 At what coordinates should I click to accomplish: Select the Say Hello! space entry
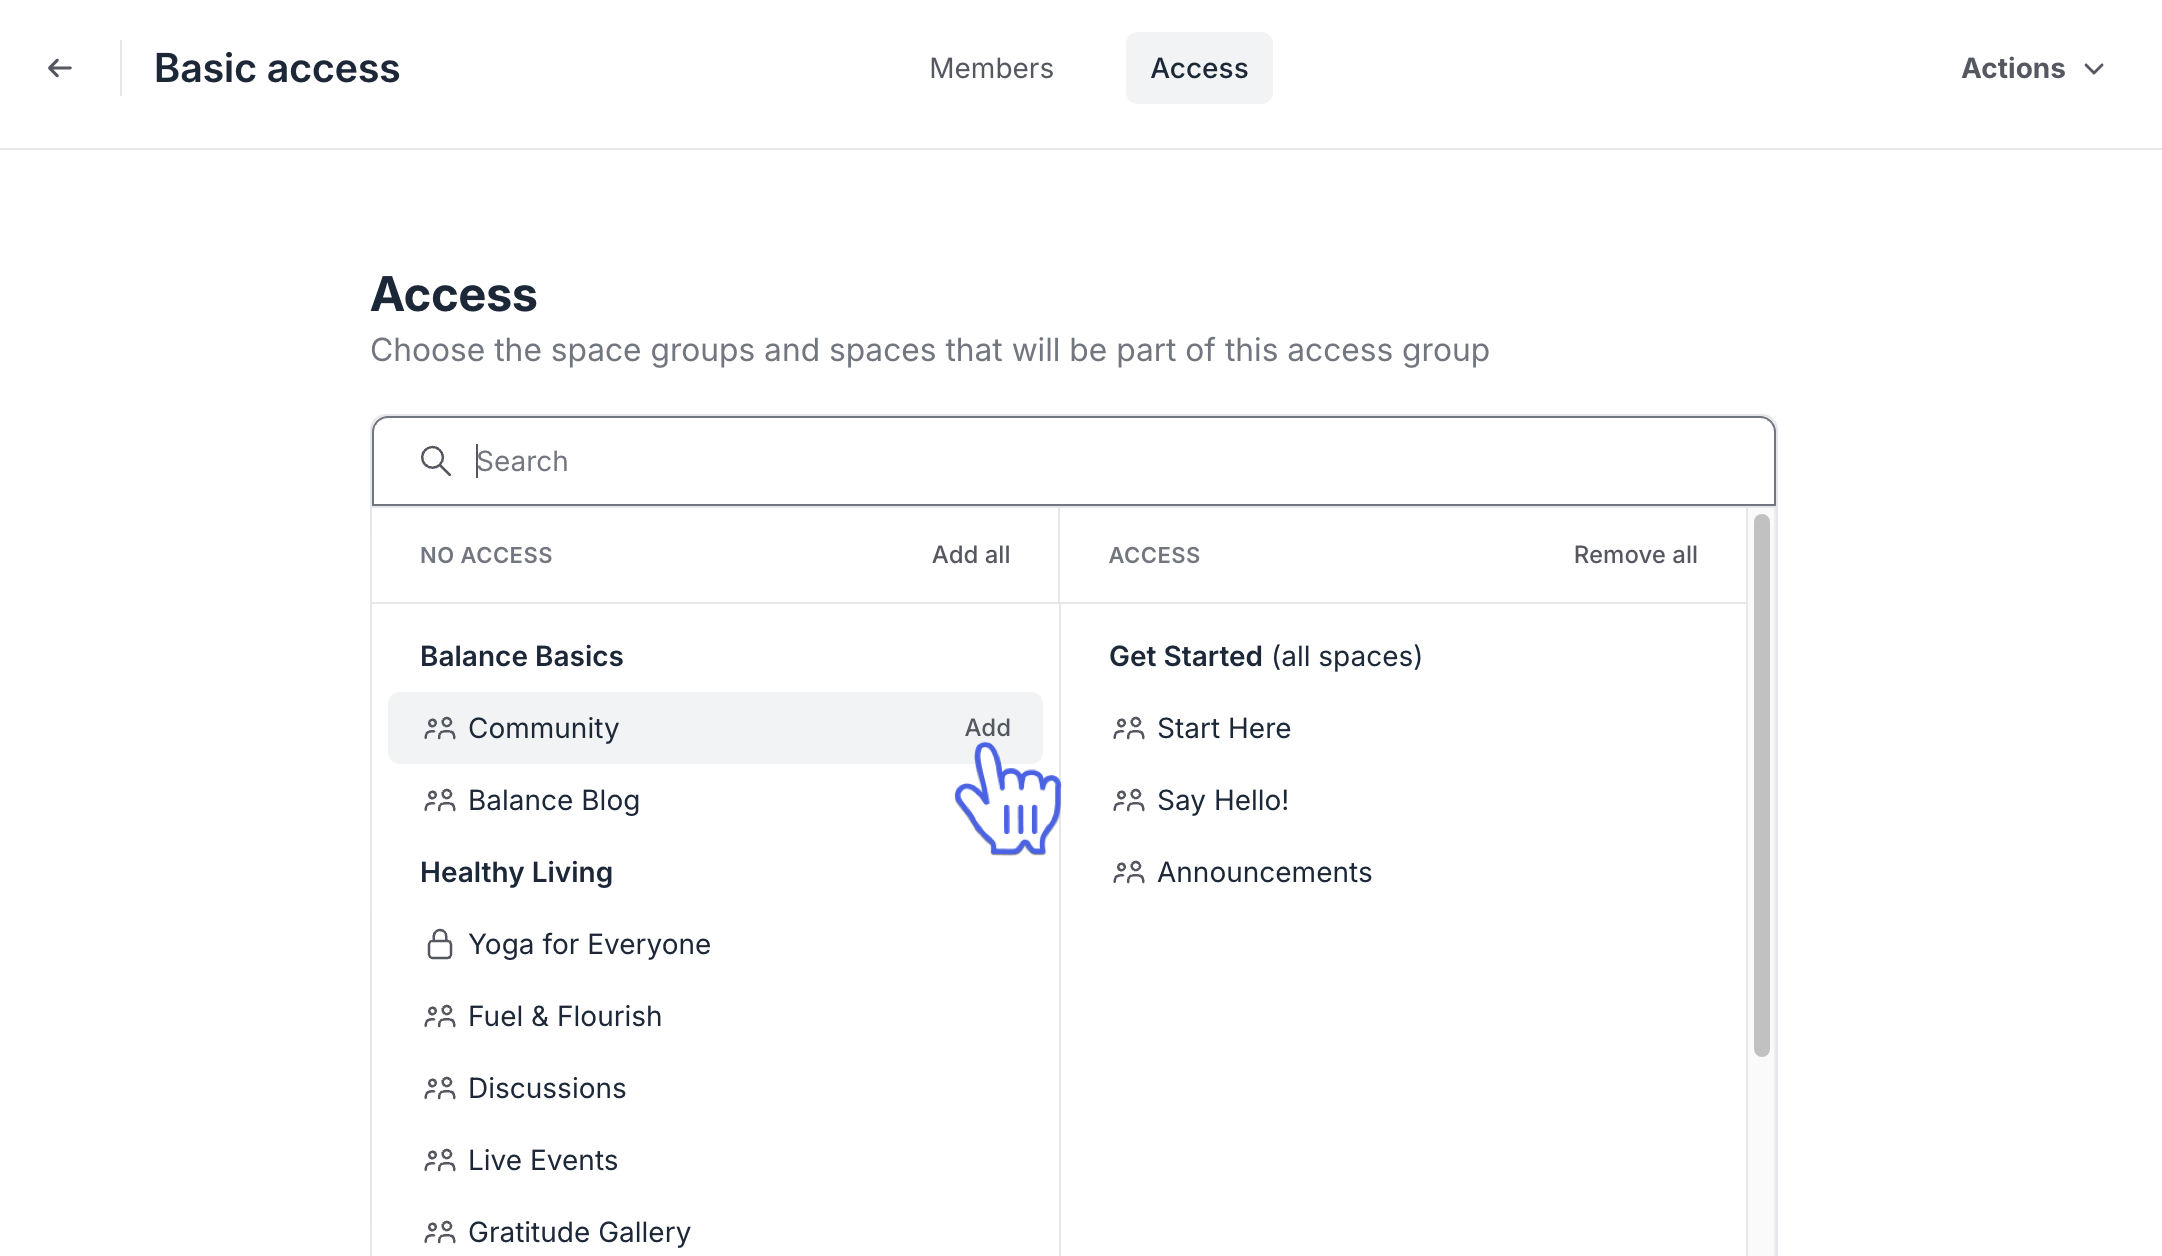(1222, 800)
